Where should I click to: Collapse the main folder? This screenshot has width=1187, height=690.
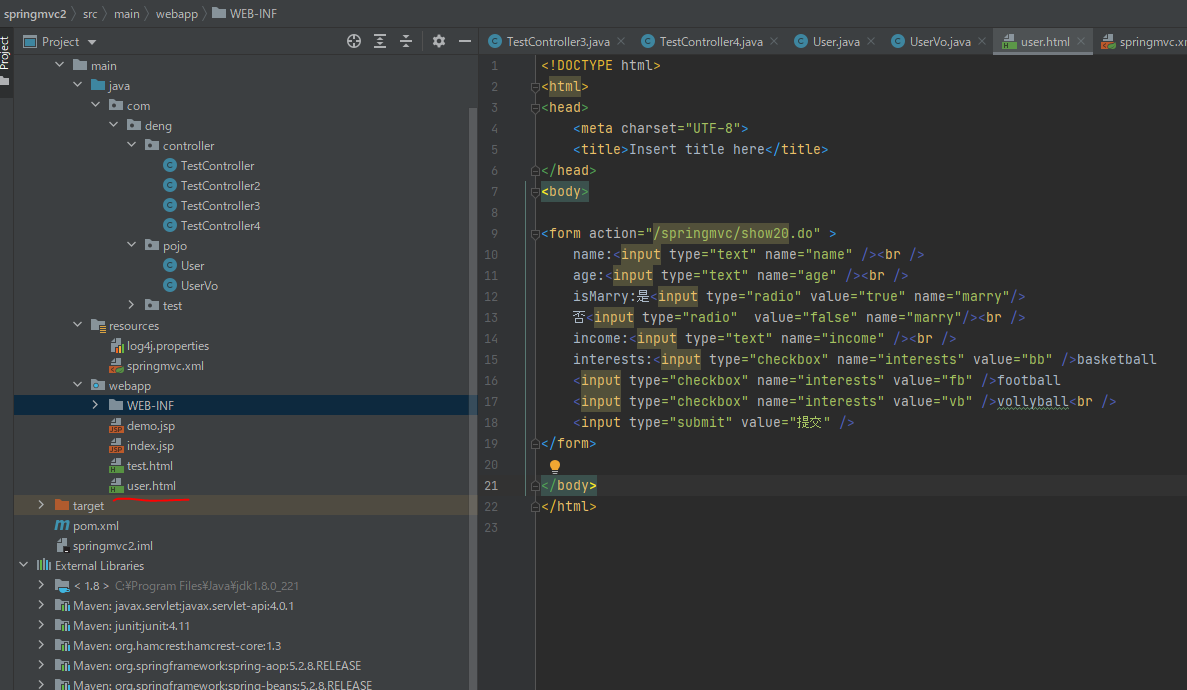[60, 65]
